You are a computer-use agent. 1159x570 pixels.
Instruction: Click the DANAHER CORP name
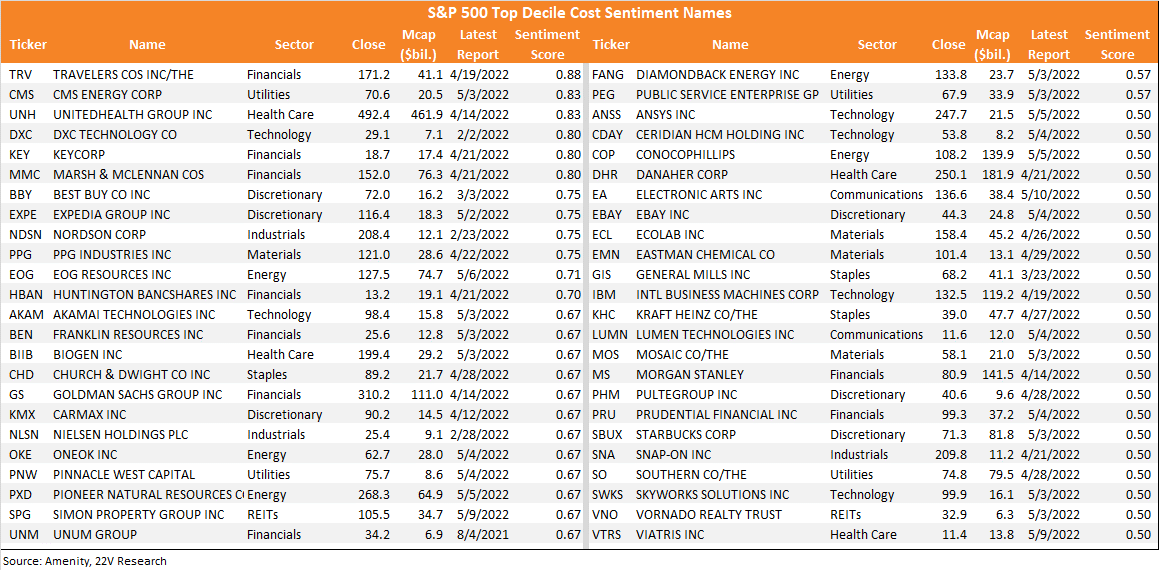(682, 174)
